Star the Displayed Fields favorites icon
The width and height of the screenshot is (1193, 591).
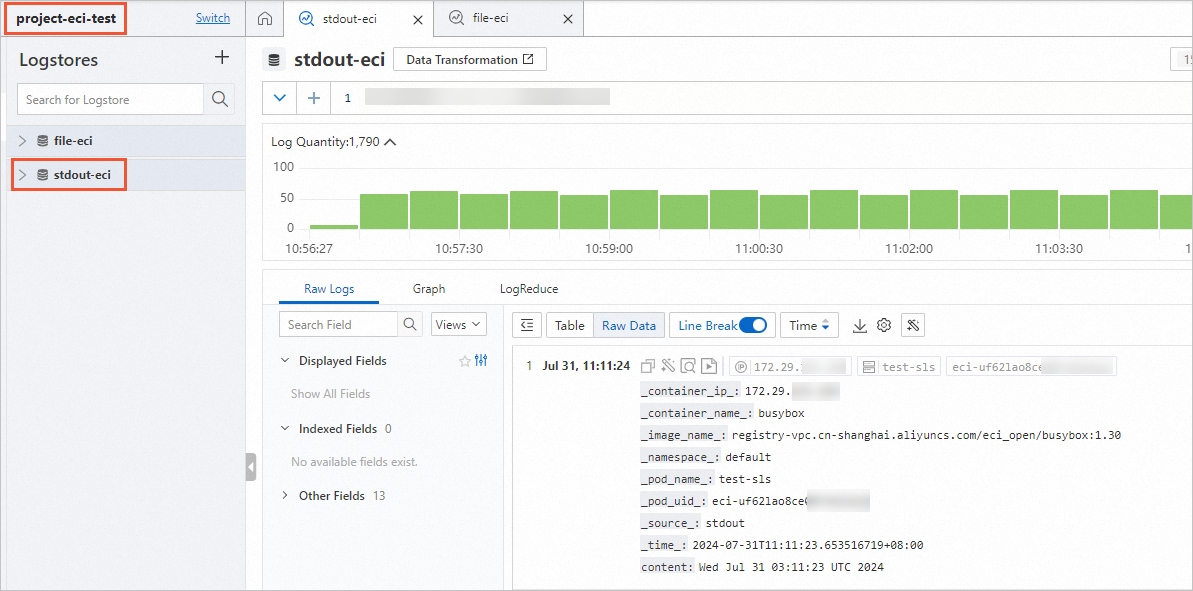464,361
